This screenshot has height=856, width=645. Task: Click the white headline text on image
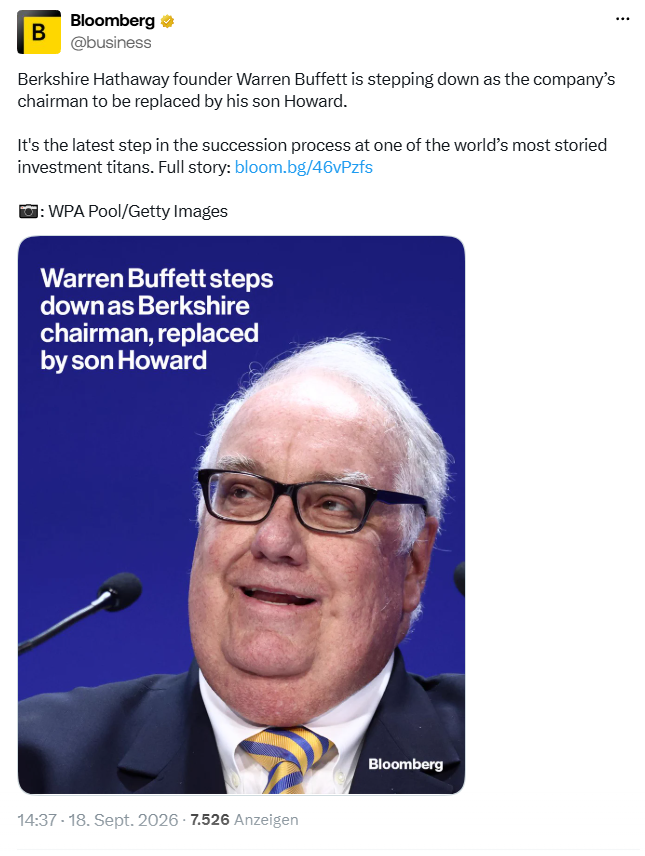pos(156,319)
